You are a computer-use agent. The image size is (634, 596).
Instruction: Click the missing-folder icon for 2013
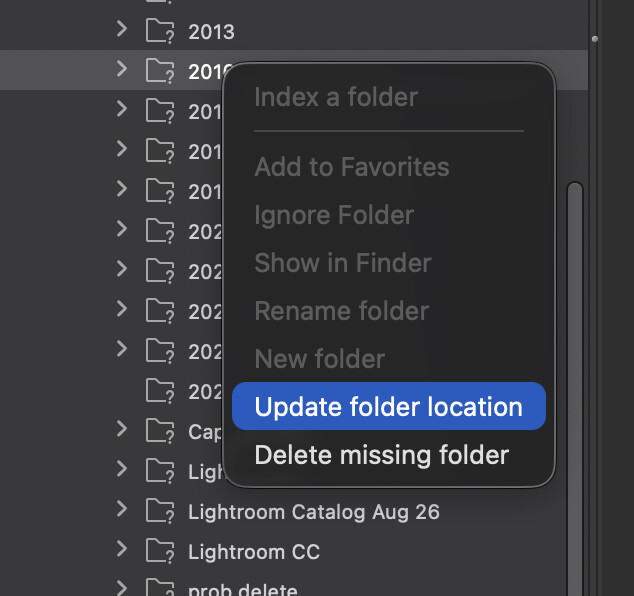(x=160, y=31)
